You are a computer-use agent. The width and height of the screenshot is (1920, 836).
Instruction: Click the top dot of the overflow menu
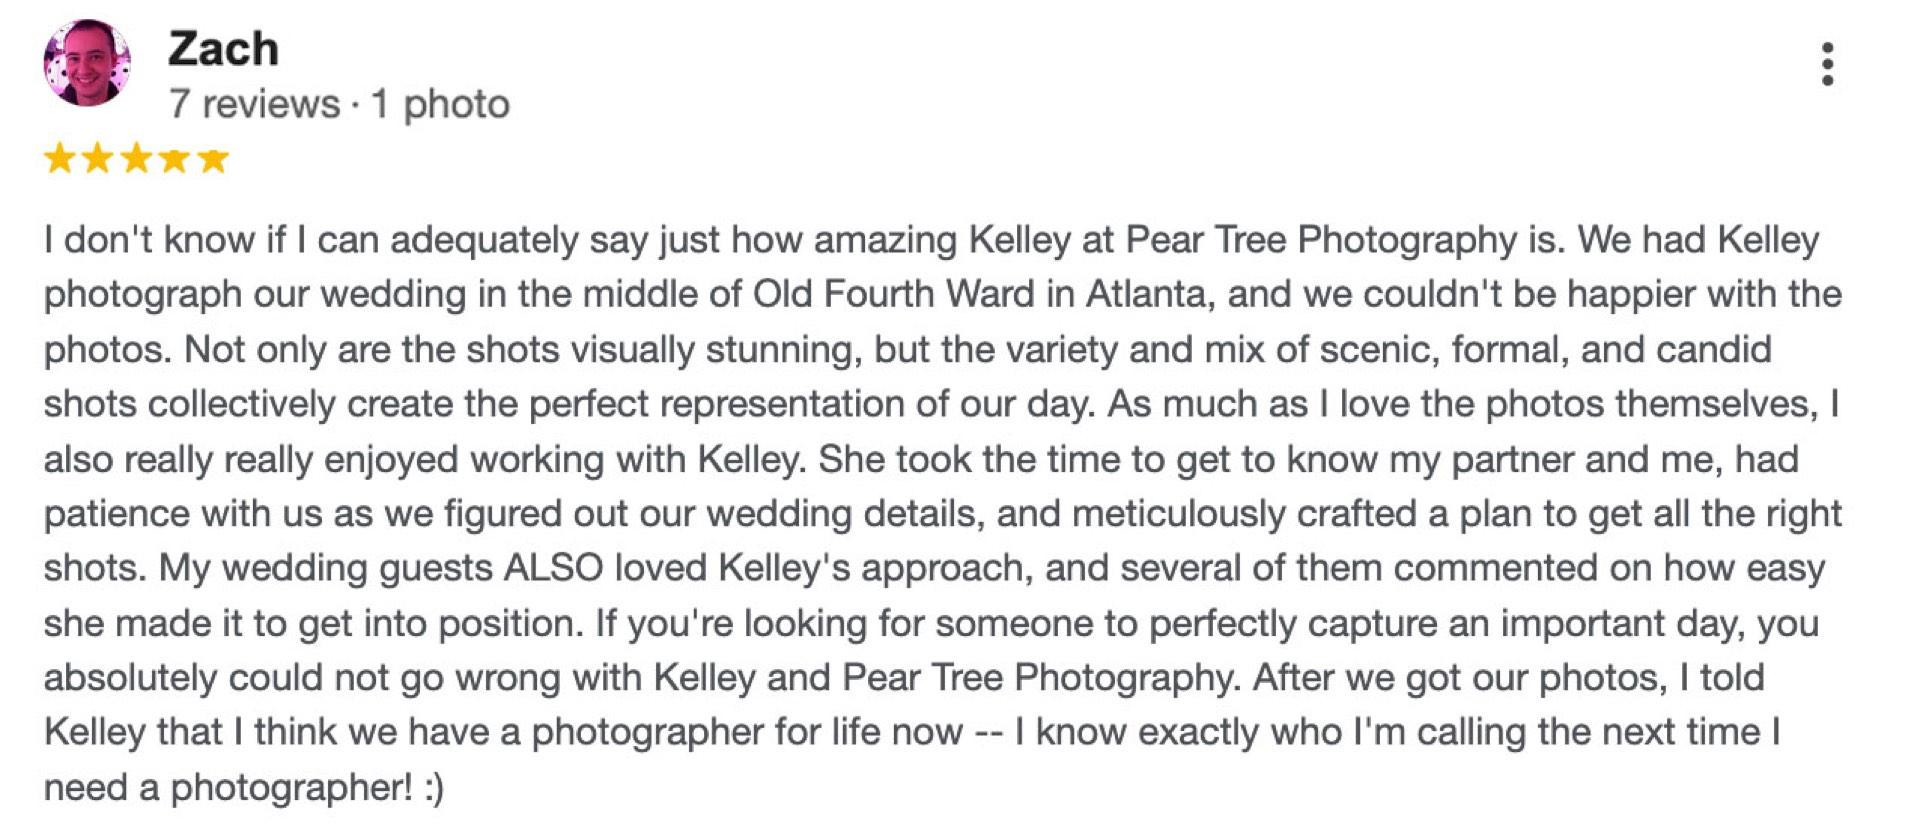pos(1829,48)
